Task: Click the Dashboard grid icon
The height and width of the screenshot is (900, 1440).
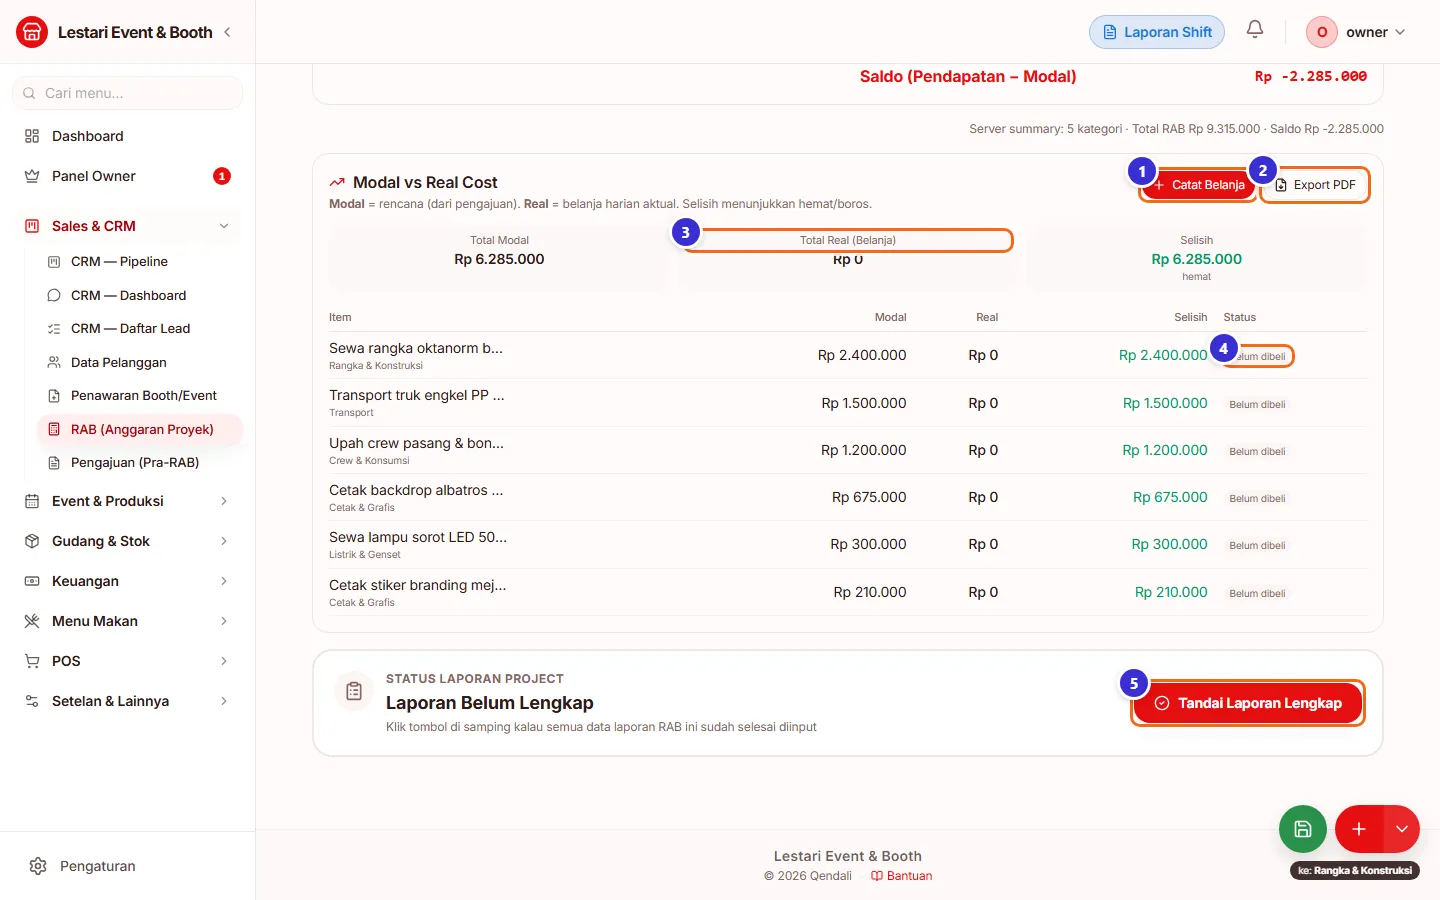Action: 32,136
